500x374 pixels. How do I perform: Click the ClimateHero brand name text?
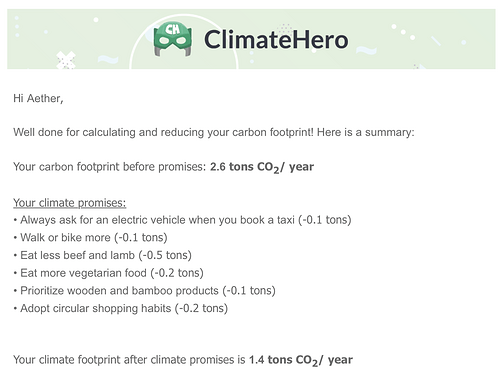[276, 40]
